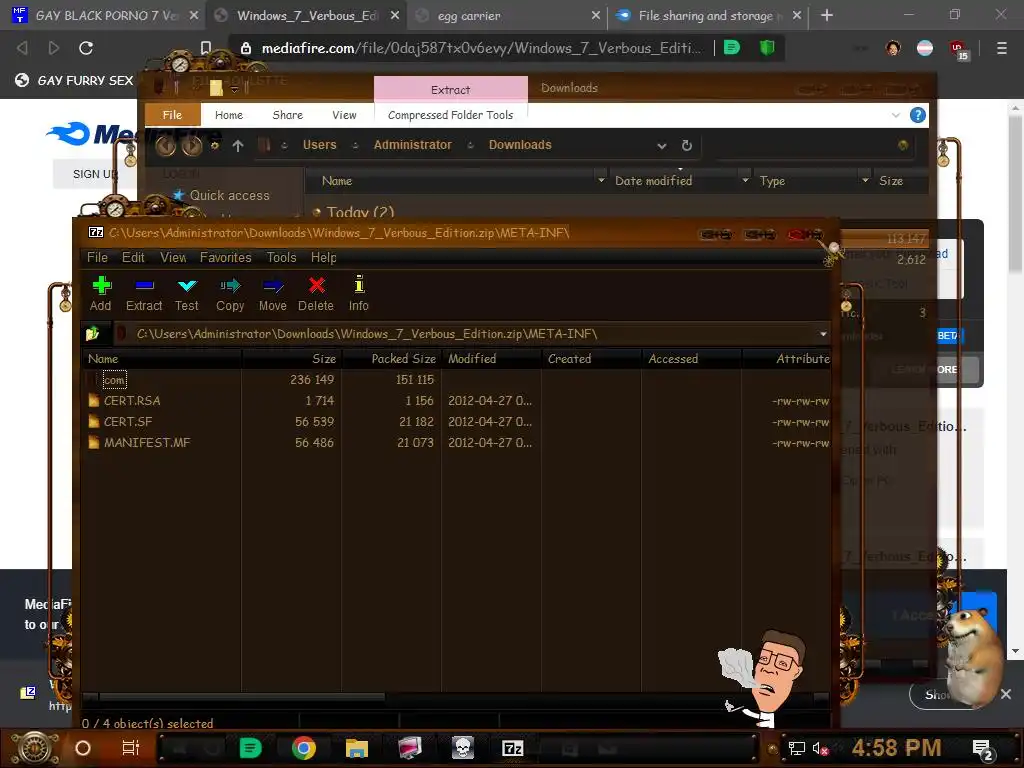Switch to File sharing and storage tab
Viewport: 1024px width, 768px height.
[x=708, y=16]
